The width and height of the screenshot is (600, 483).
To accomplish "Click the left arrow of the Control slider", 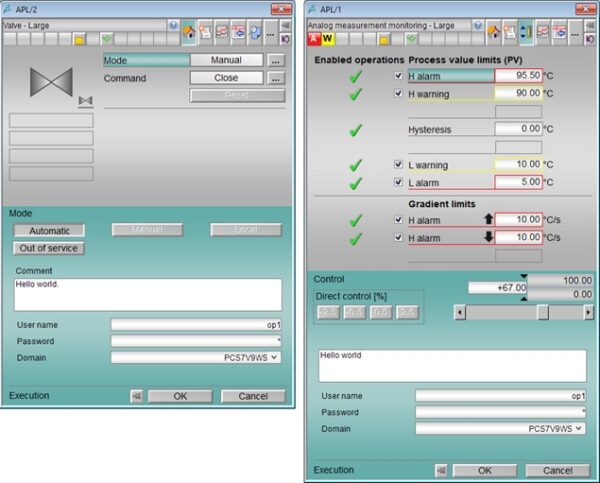I will [x=460, y=313].
